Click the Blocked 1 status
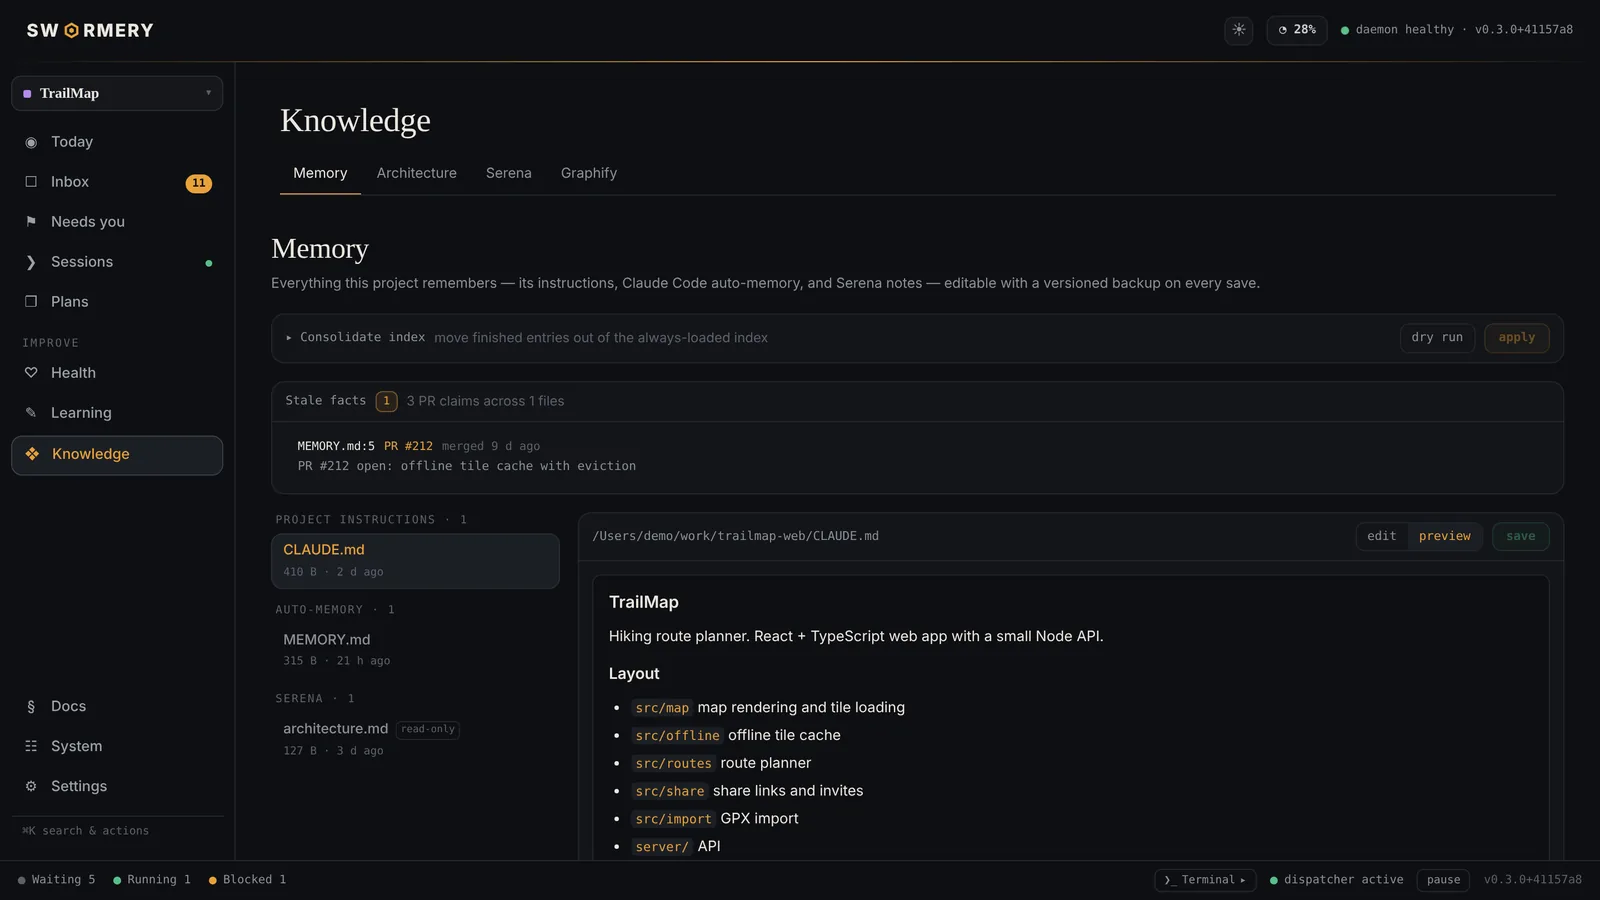The height and width of the screenshot is (900, 1600). pyautogui.click(x=248, y=880)
